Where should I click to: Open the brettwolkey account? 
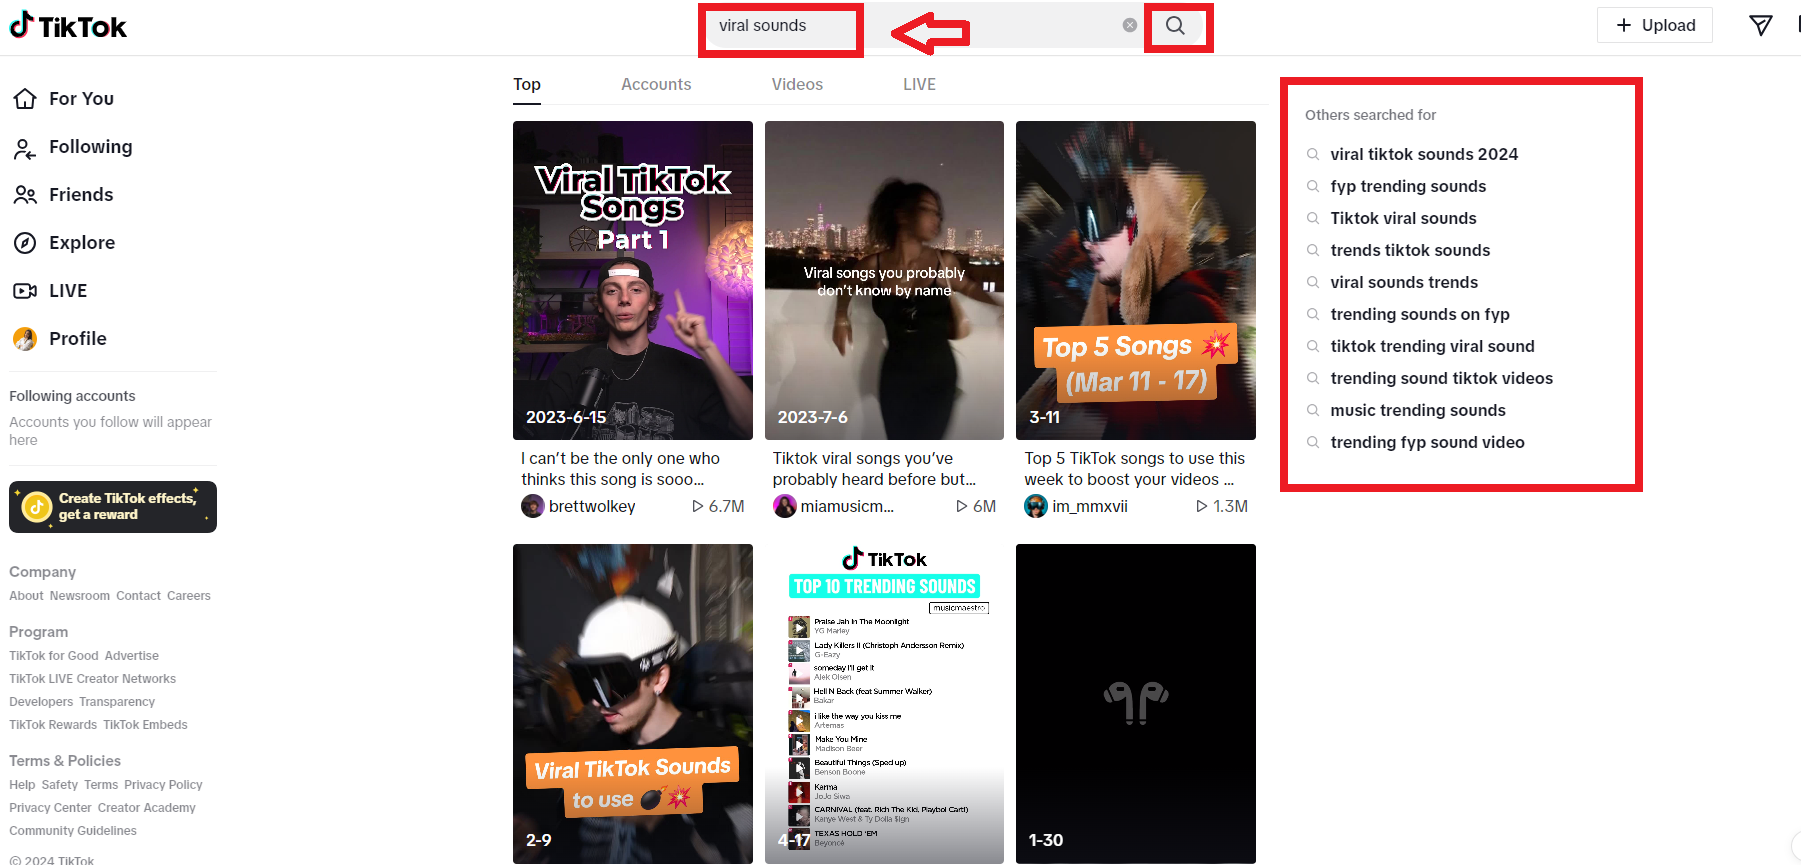click(592, 507)
